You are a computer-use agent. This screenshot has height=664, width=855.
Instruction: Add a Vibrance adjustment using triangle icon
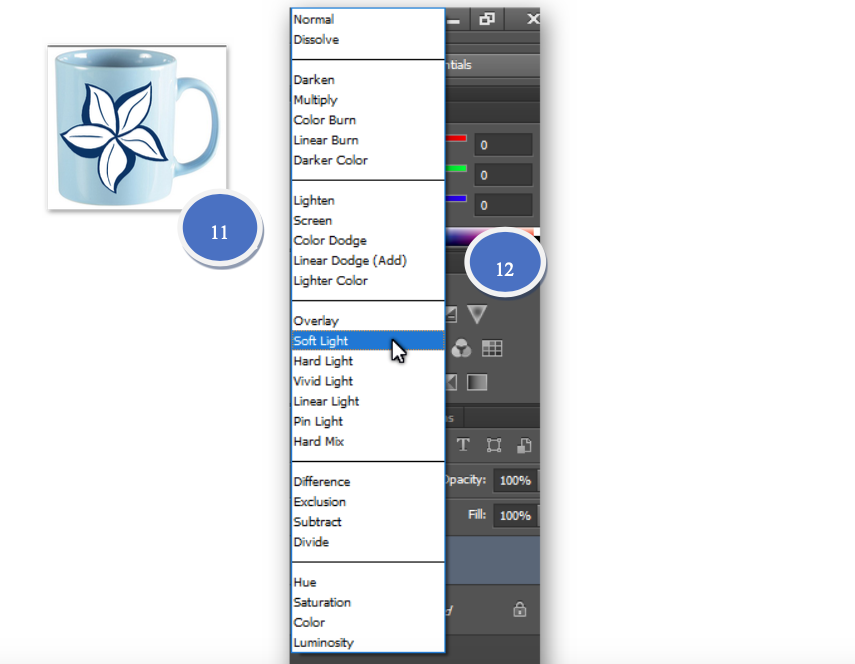tap(476, 315)
